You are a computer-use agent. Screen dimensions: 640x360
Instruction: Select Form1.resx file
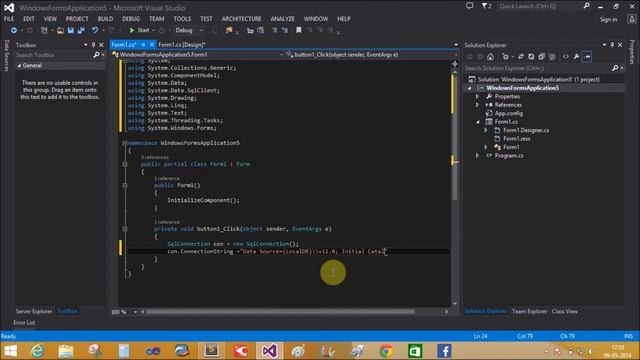point(516,139)
